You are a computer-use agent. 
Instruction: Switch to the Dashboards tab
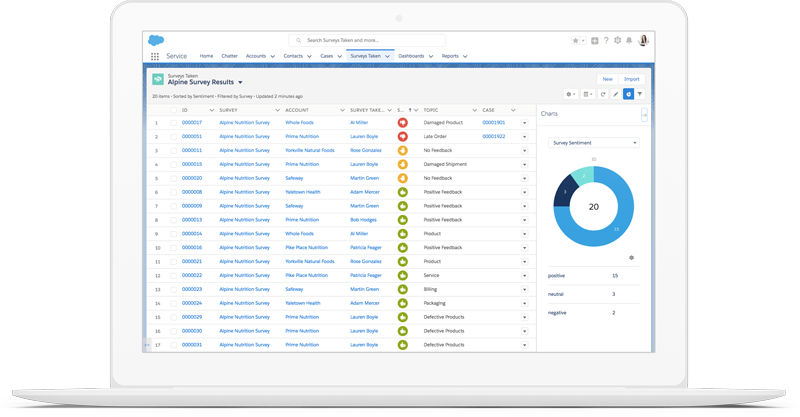tap(411, 56)
